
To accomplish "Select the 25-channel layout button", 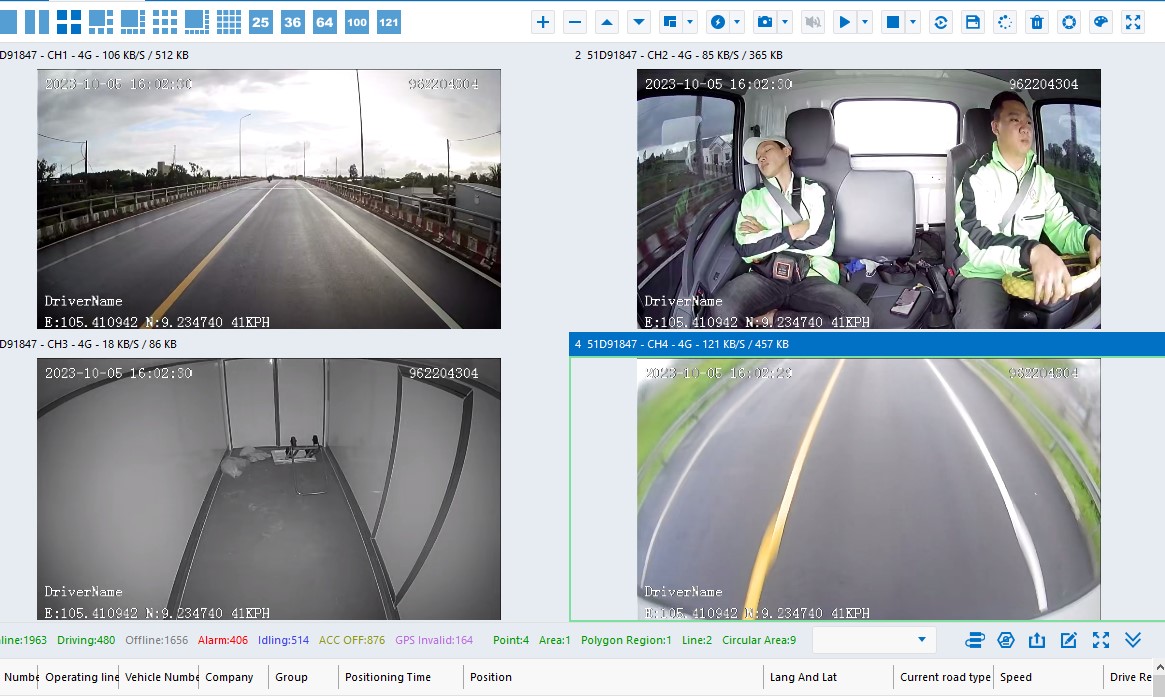I will pos(260,22).
